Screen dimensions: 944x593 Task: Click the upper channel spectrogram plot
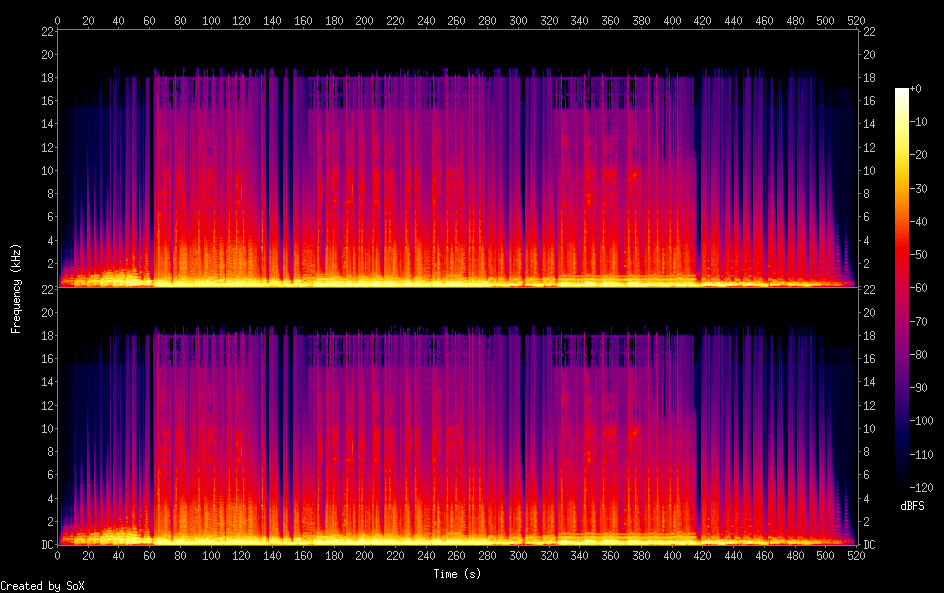point(457,158)
